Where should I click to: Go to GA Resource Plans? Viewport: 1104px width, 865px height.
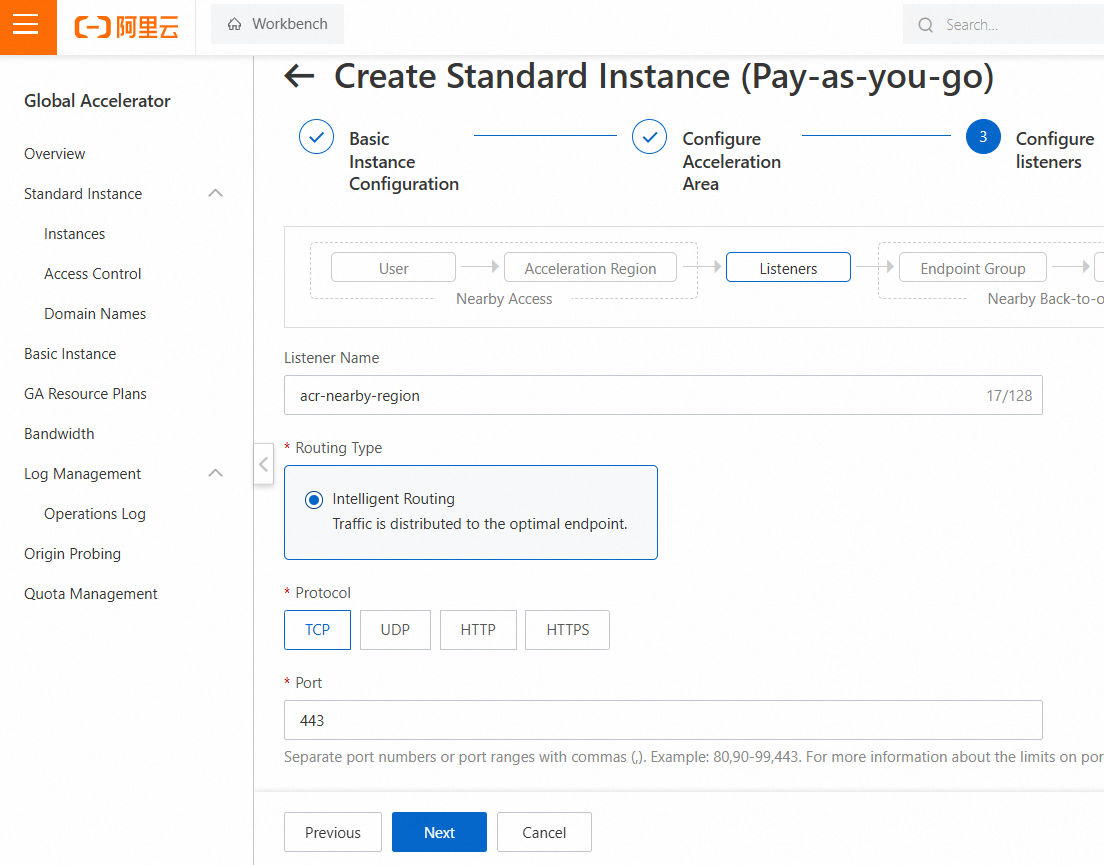point(85,394)
